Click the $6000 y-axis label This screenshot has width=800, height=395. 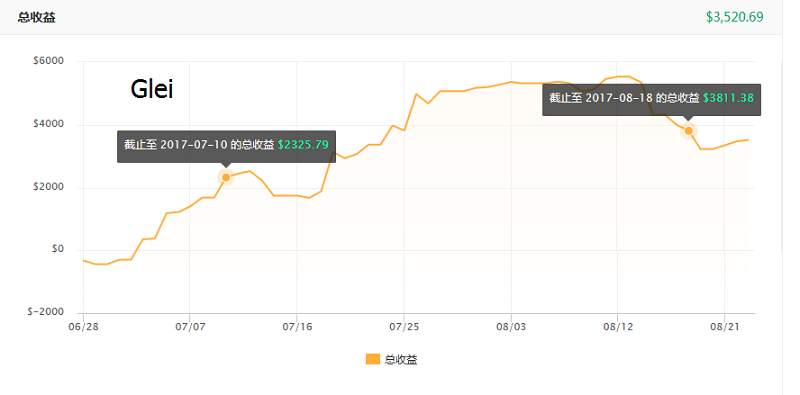pos(48,61)
